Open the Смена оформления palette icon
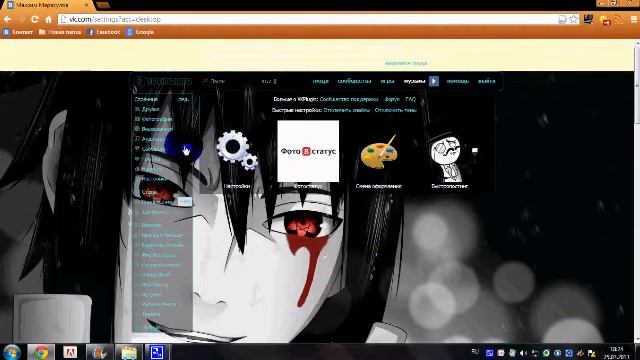640x360 pixels. (x=379, y=151)
